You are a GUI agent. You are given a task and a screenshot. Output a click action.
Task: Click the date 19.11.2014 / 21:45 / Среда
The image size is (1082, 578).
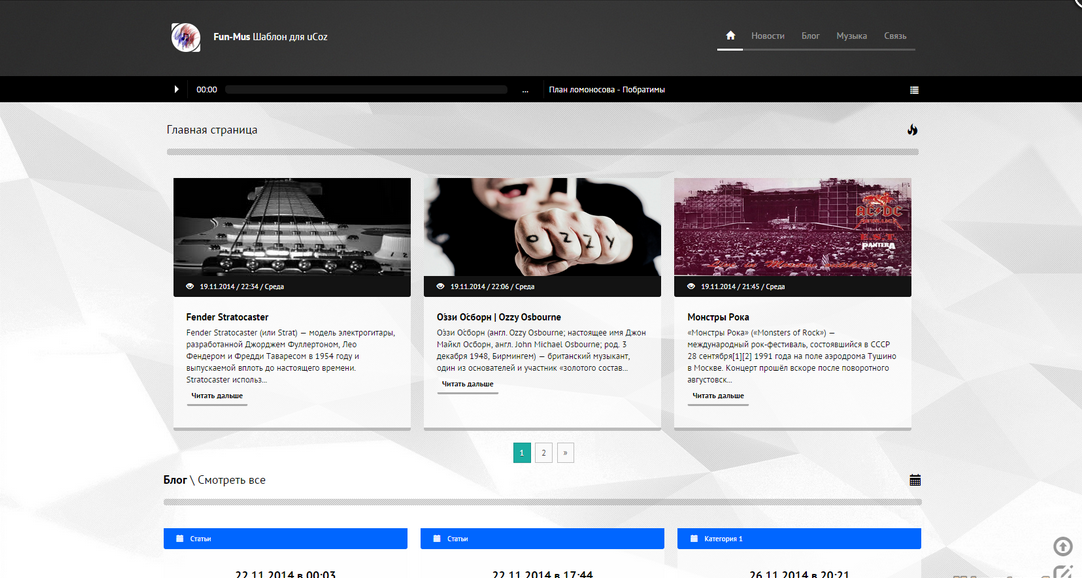coord(742,286)
